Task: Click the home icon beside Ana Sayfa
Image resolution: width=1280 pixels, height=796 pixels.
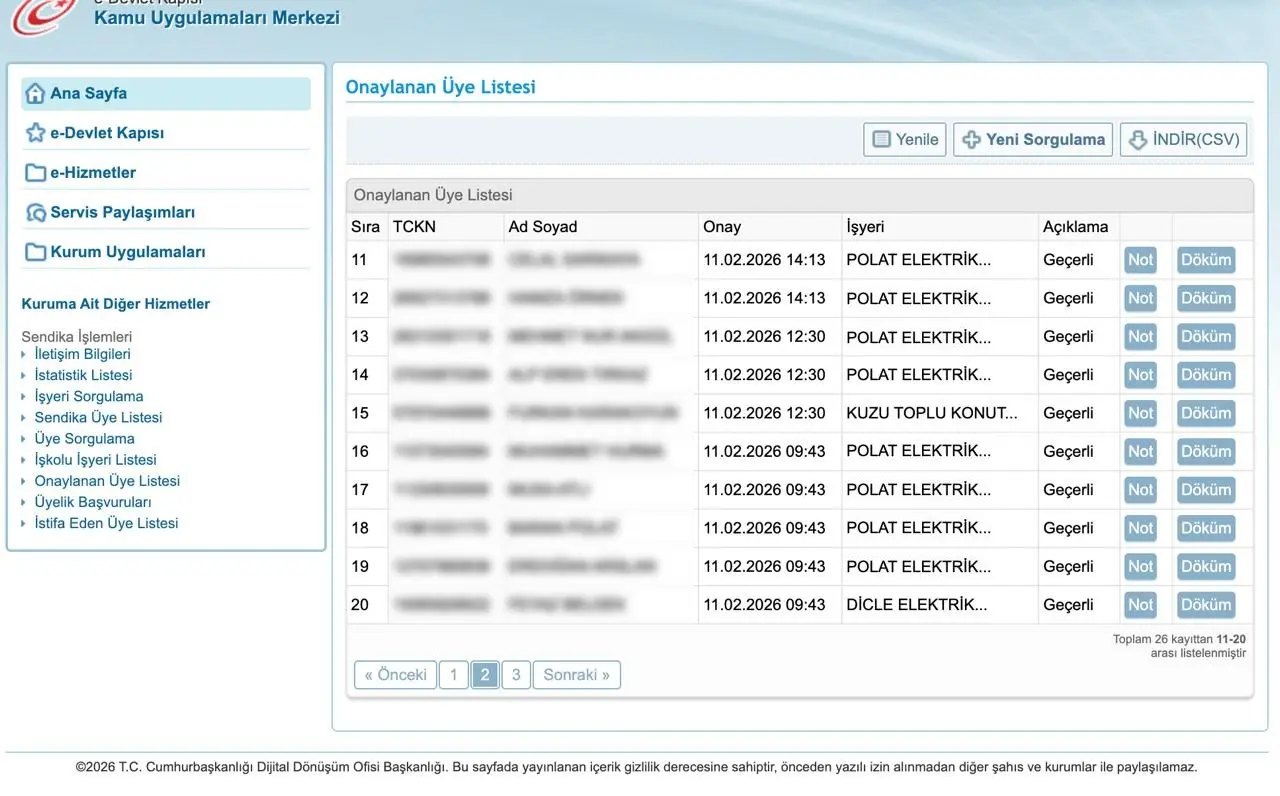Action: tap(35, 93)
